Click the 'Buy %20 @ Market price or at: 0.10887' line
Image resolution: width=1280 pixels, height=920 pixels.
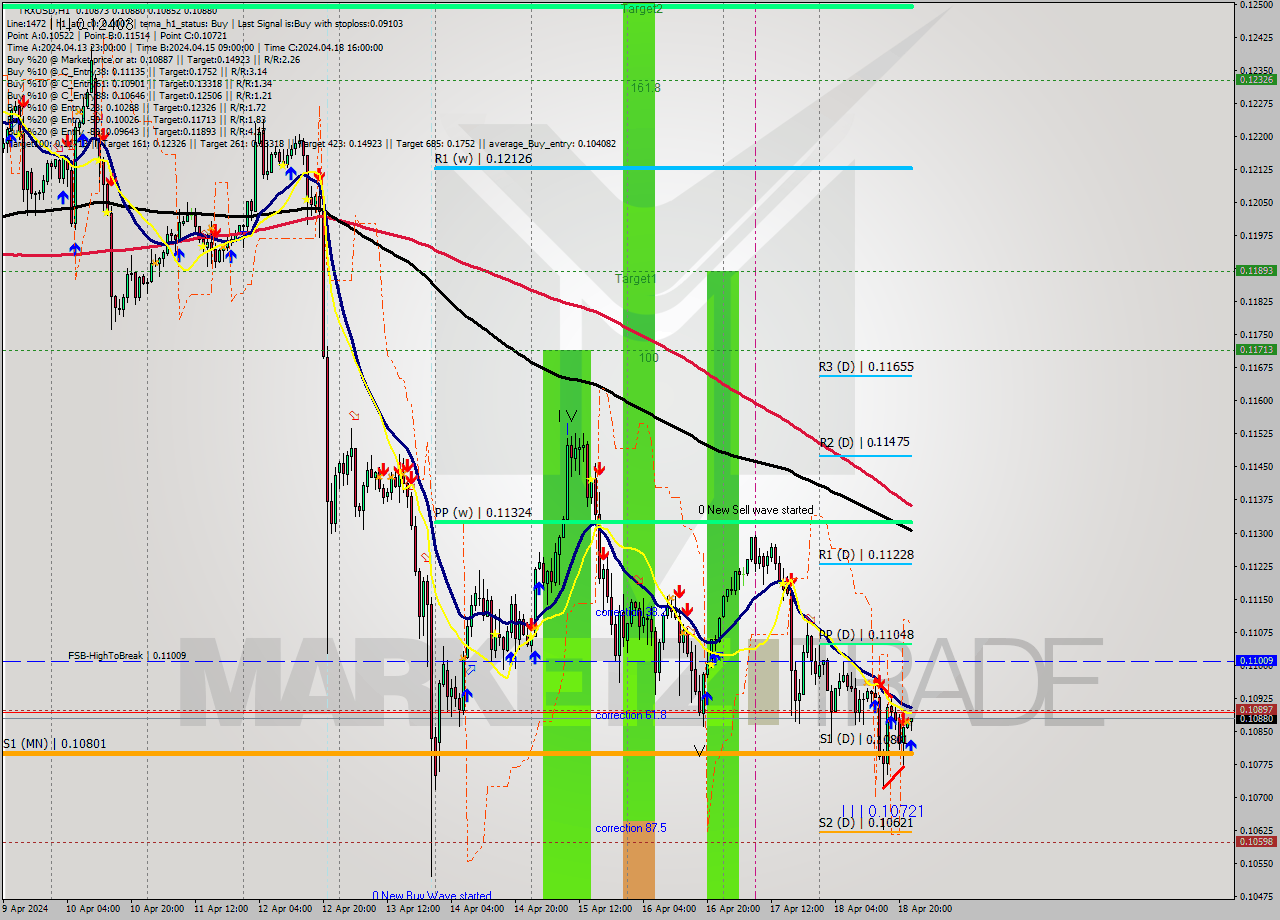(x=88, y=59)
